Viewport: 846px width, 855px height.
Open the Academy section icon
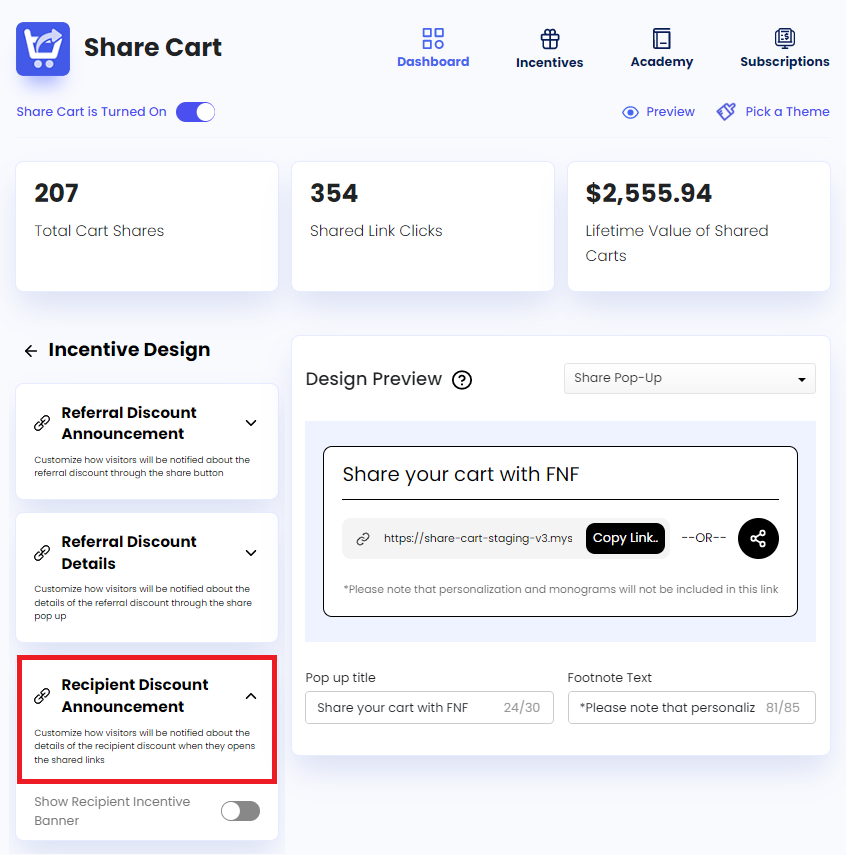(661, 38)
